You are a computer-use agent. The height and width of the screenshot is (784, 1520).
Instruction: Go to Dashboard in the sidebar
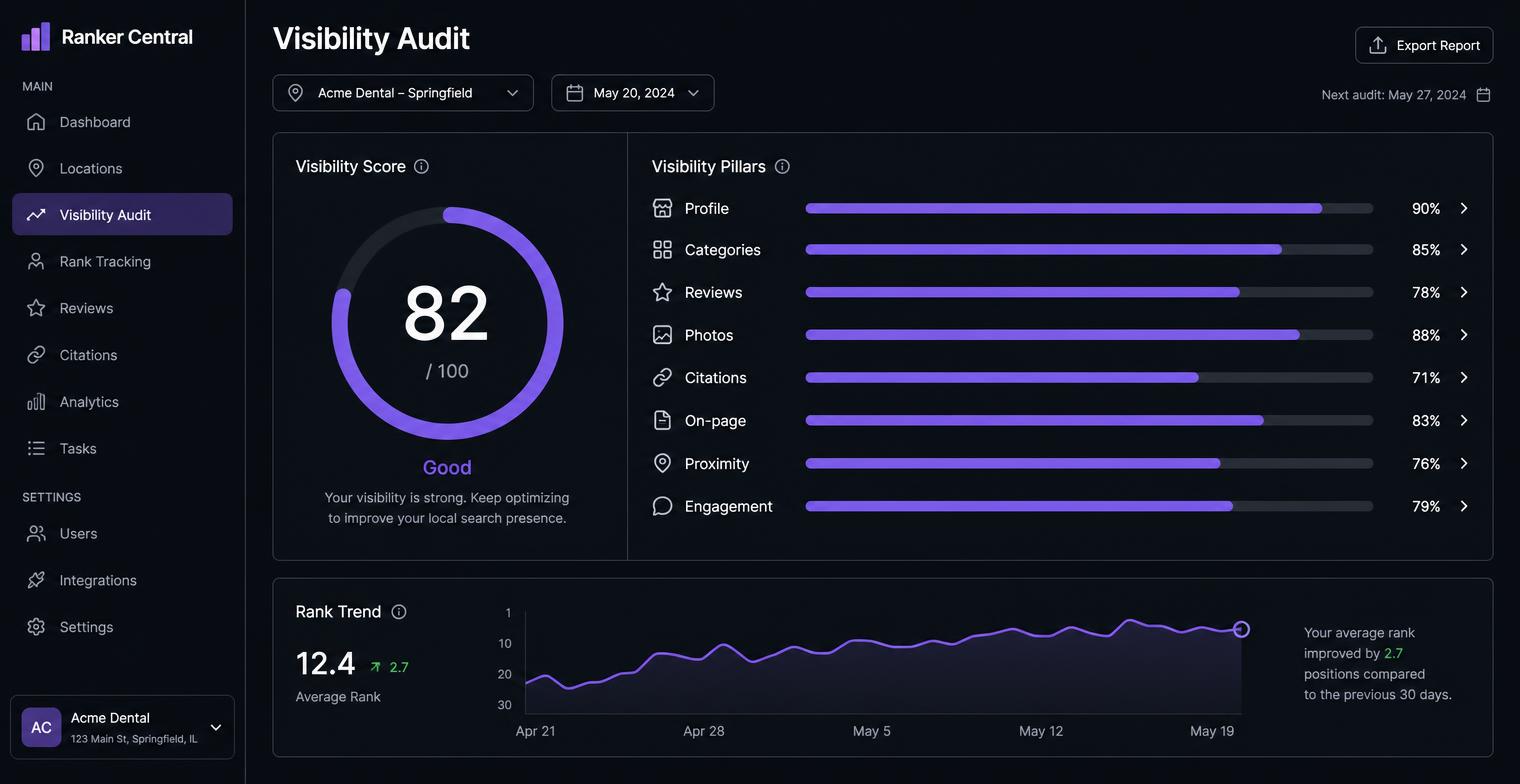click(x=122, y=122)
